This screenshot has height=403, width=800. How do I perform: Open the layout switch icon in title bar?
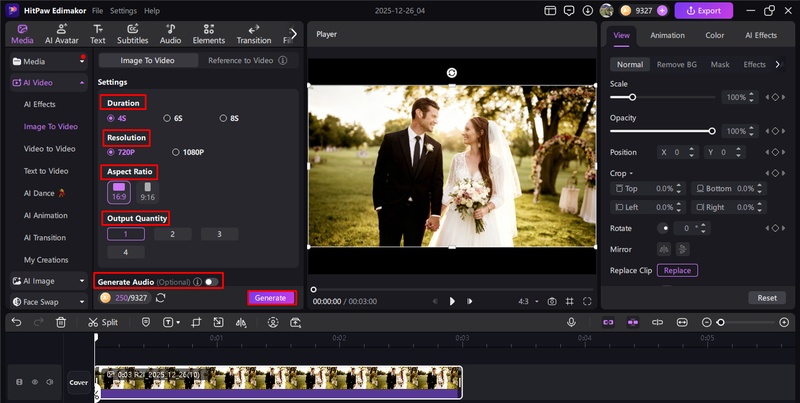(x=550, y=11)
